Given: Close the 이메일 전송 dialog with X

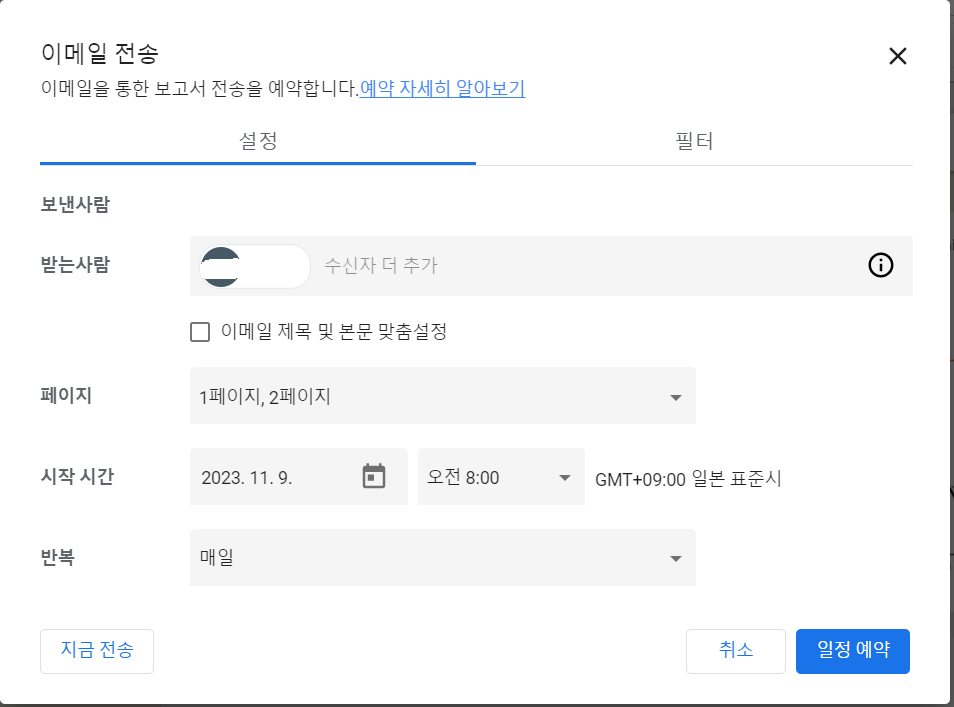Looking at the screenshot, I should pos(897,56).
